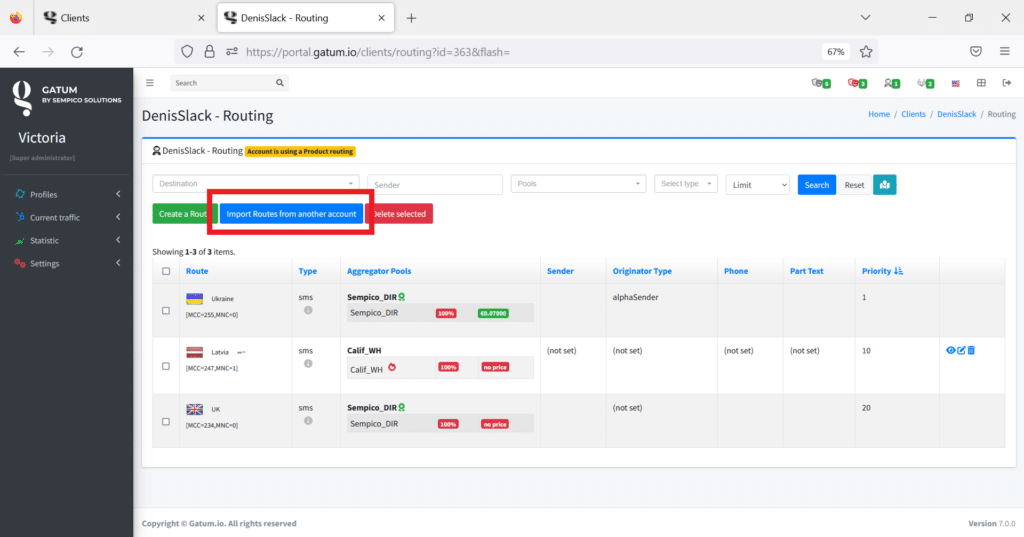Open the Limit dropdown

pyautogui.click(x=758, y=185)
